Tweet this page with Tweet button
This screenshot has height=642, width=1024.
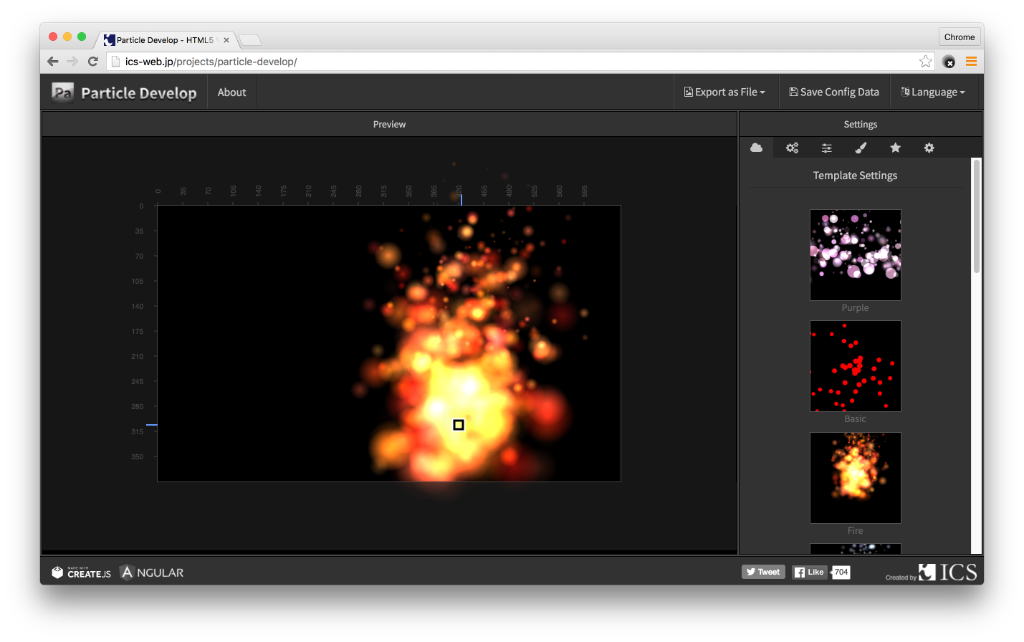[x=763, y=572]
